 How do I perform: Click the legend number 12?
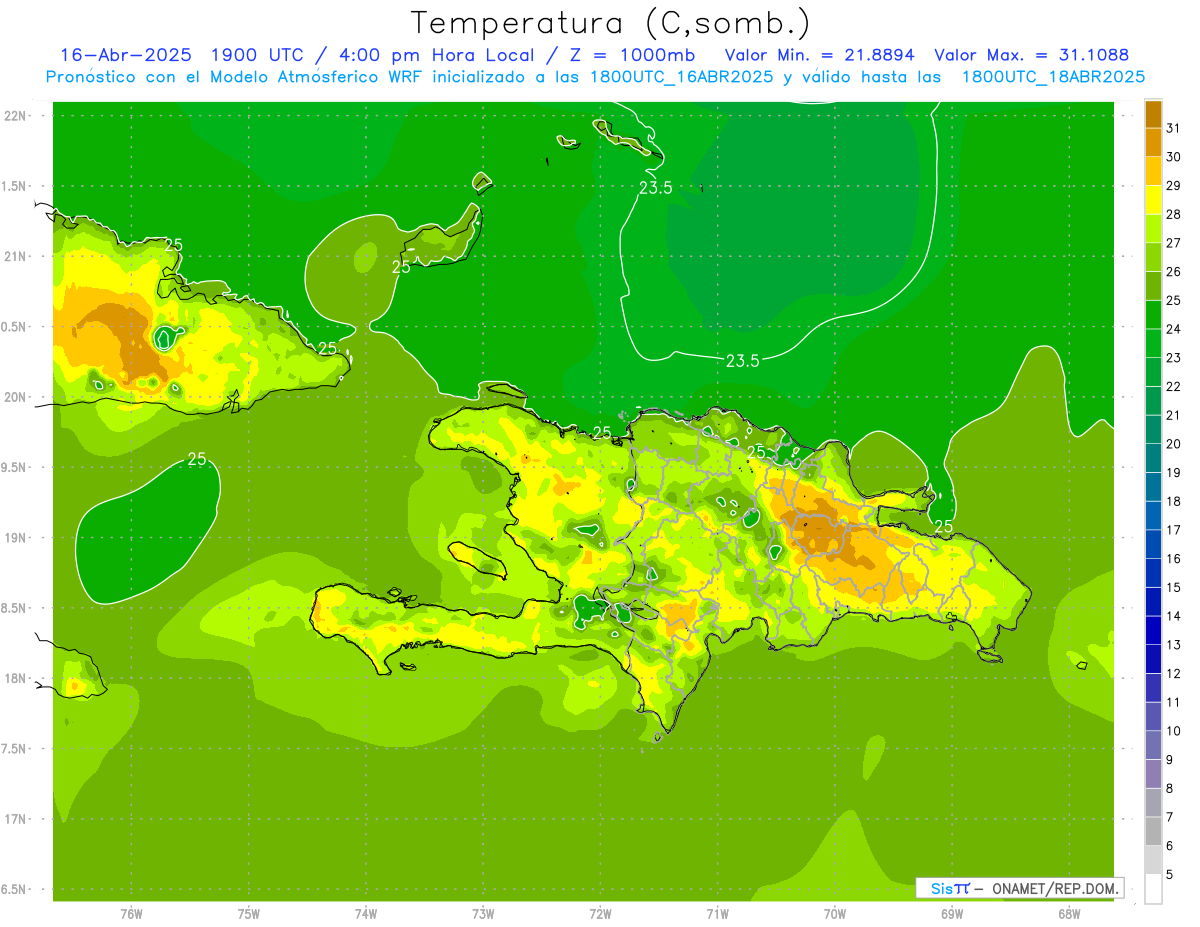(x=1174, y=674)
